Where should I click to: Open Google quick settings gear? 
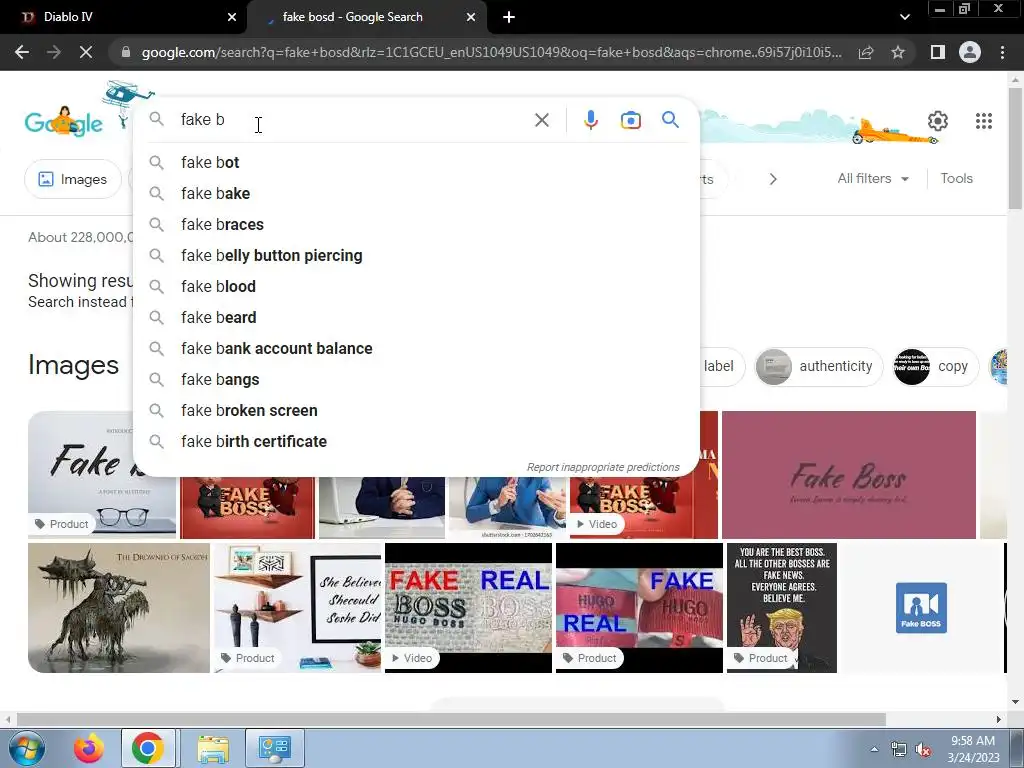pos(938,121)
